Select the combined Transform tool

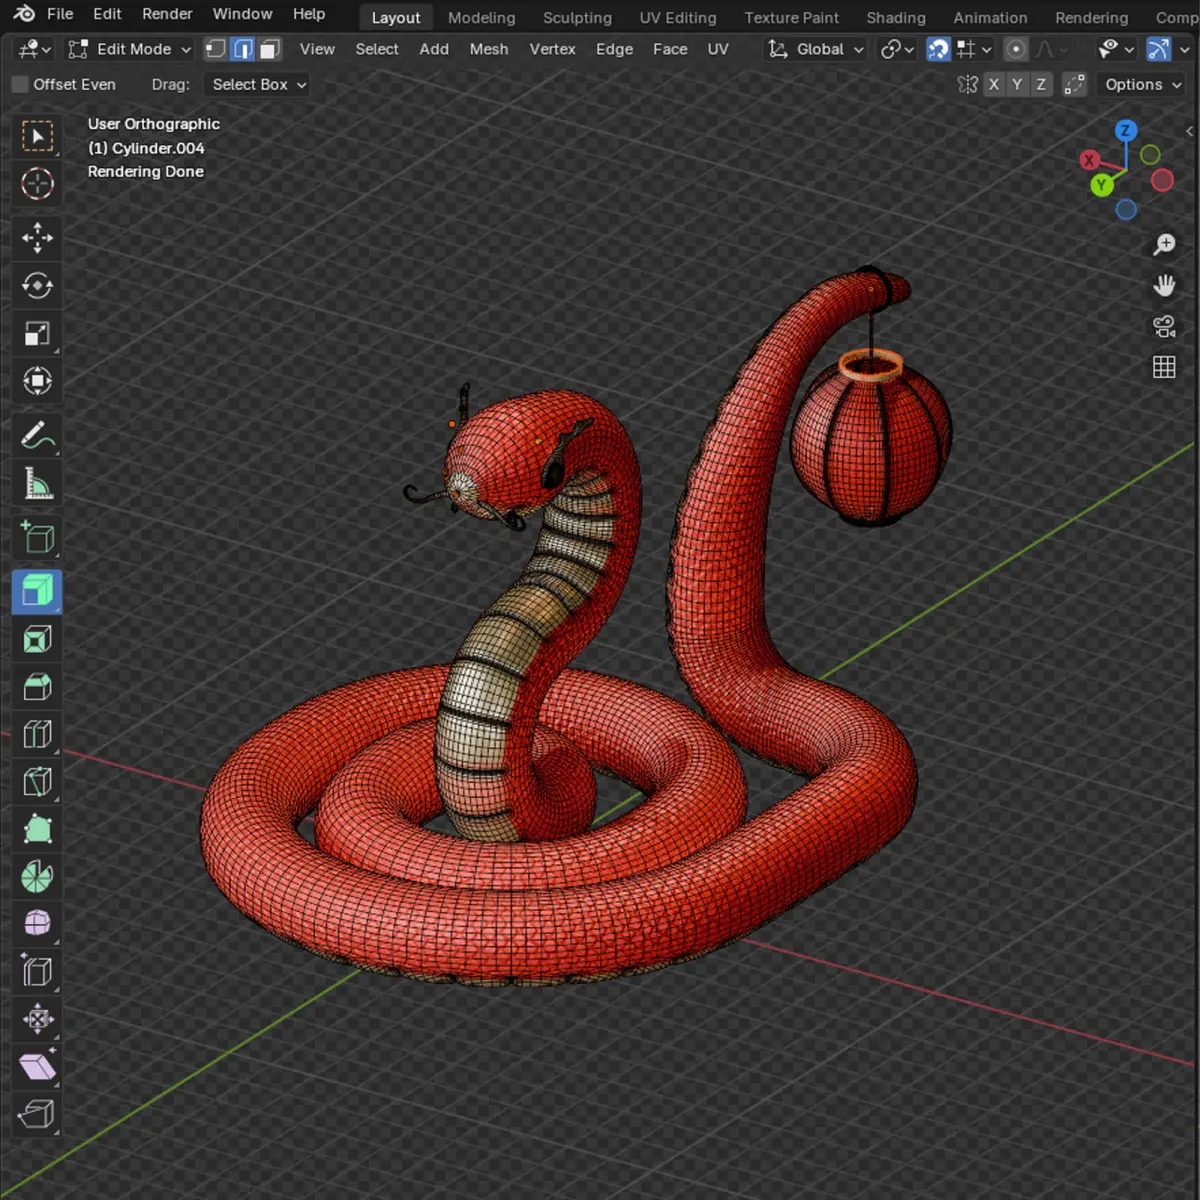tap(37, 381)
